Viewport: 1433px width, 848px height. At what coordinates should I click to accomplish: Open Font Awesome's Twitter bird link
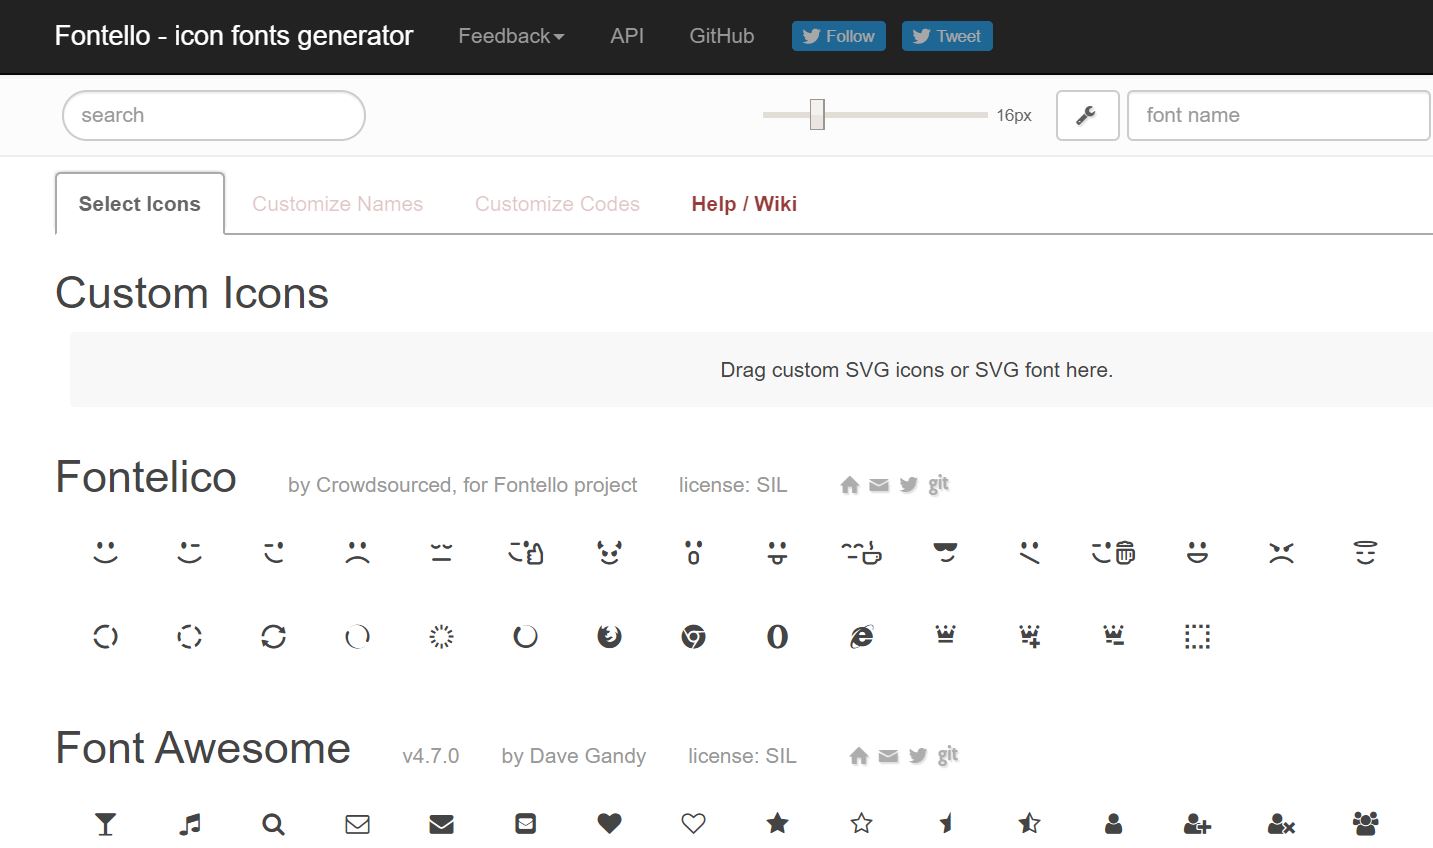coord(917,756)
